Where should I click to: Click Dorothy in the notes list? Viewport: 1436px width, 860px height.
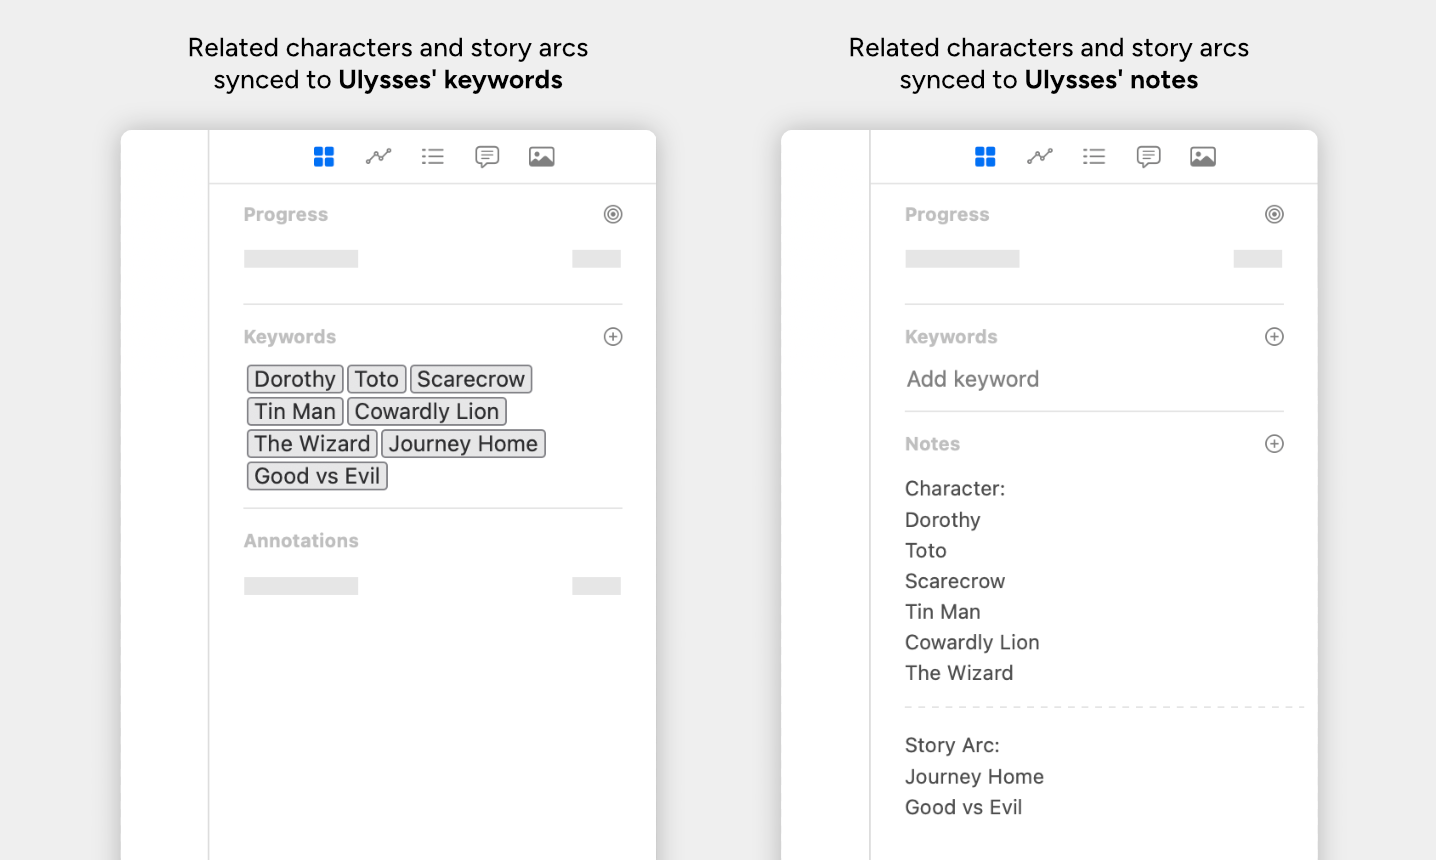tap(943, 520)
